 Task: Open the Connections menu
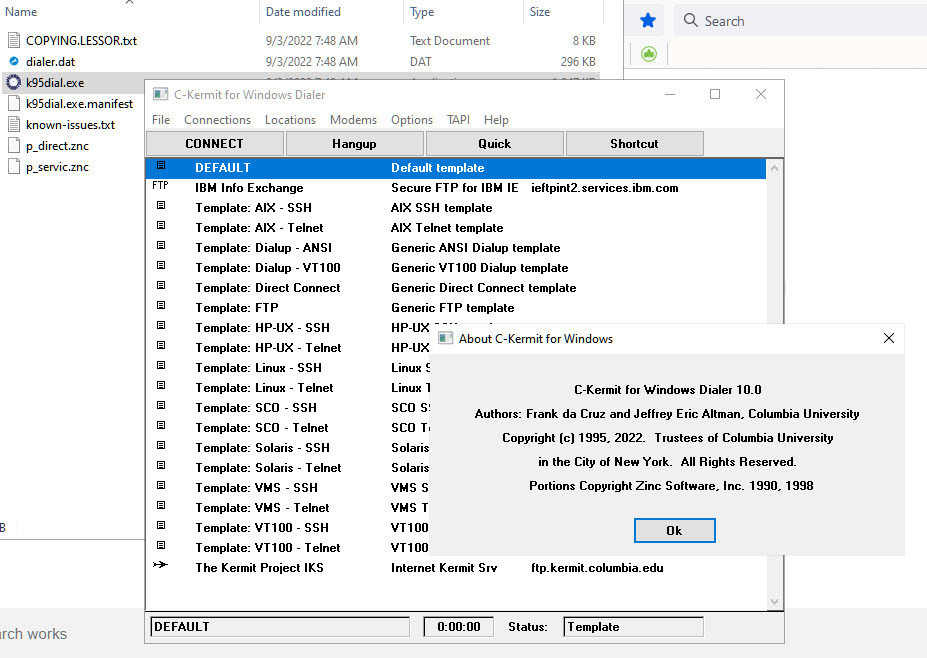218,119
